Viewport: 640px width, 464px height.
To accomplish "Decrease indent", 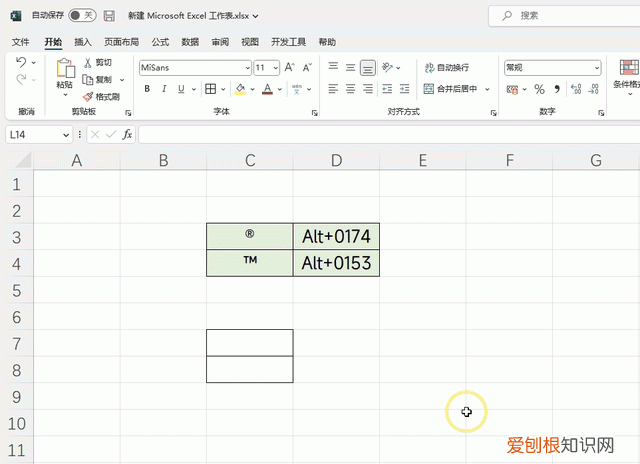I will (x=387, y=89).
